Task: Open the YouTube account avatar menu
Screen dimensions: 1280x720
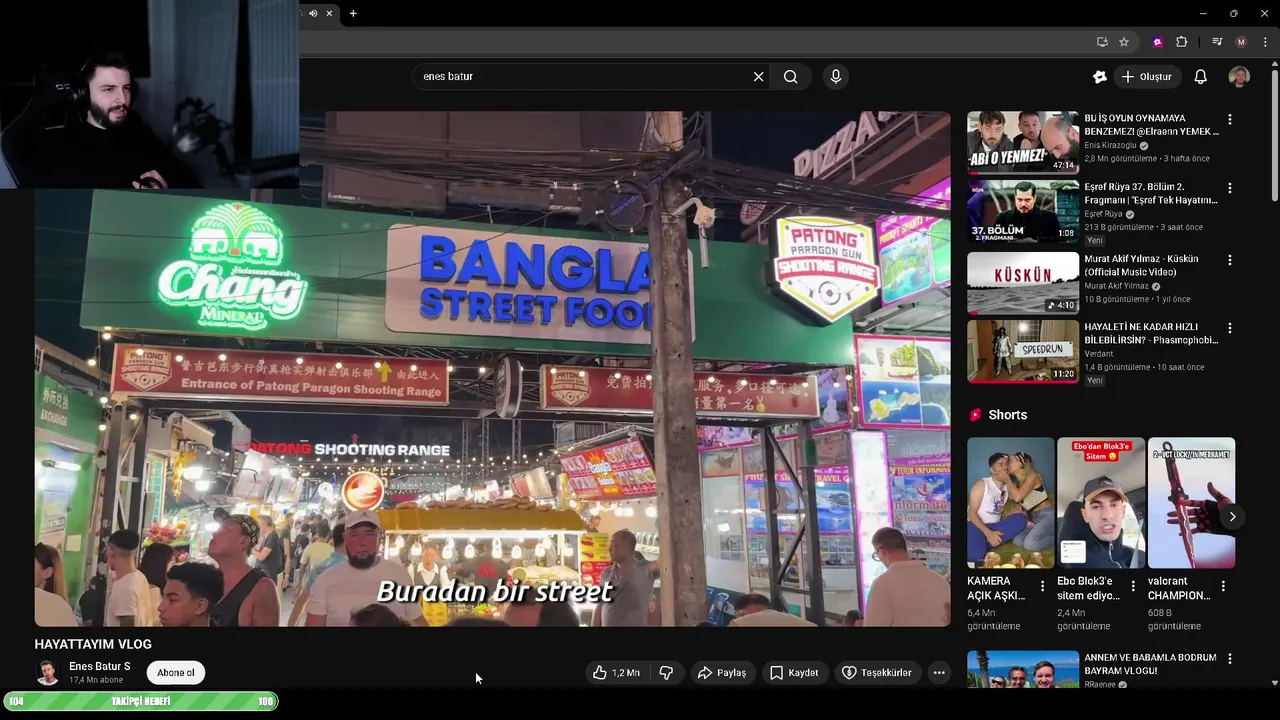Action: coord(1239,77)
